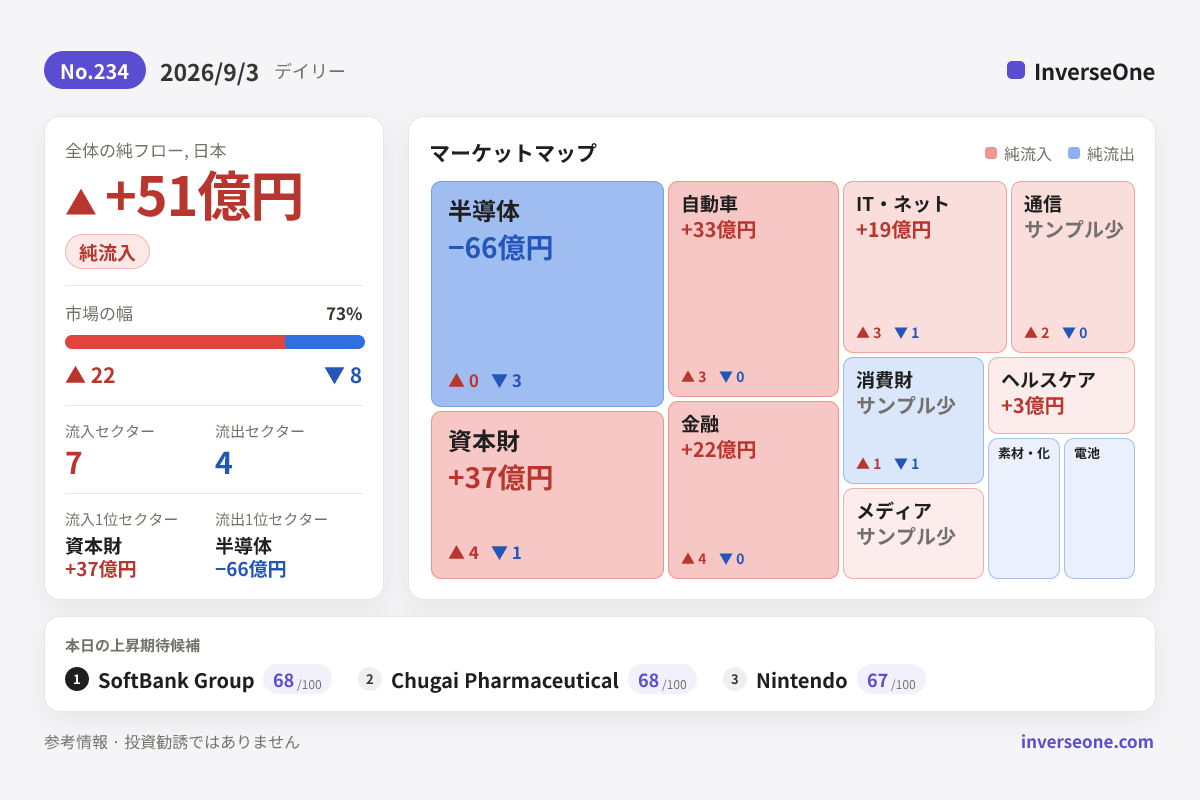Viewport: 1200px width, 800px height.
Task: Click the blue down-triangle in 半導体 tile
Action: (499, 381)
